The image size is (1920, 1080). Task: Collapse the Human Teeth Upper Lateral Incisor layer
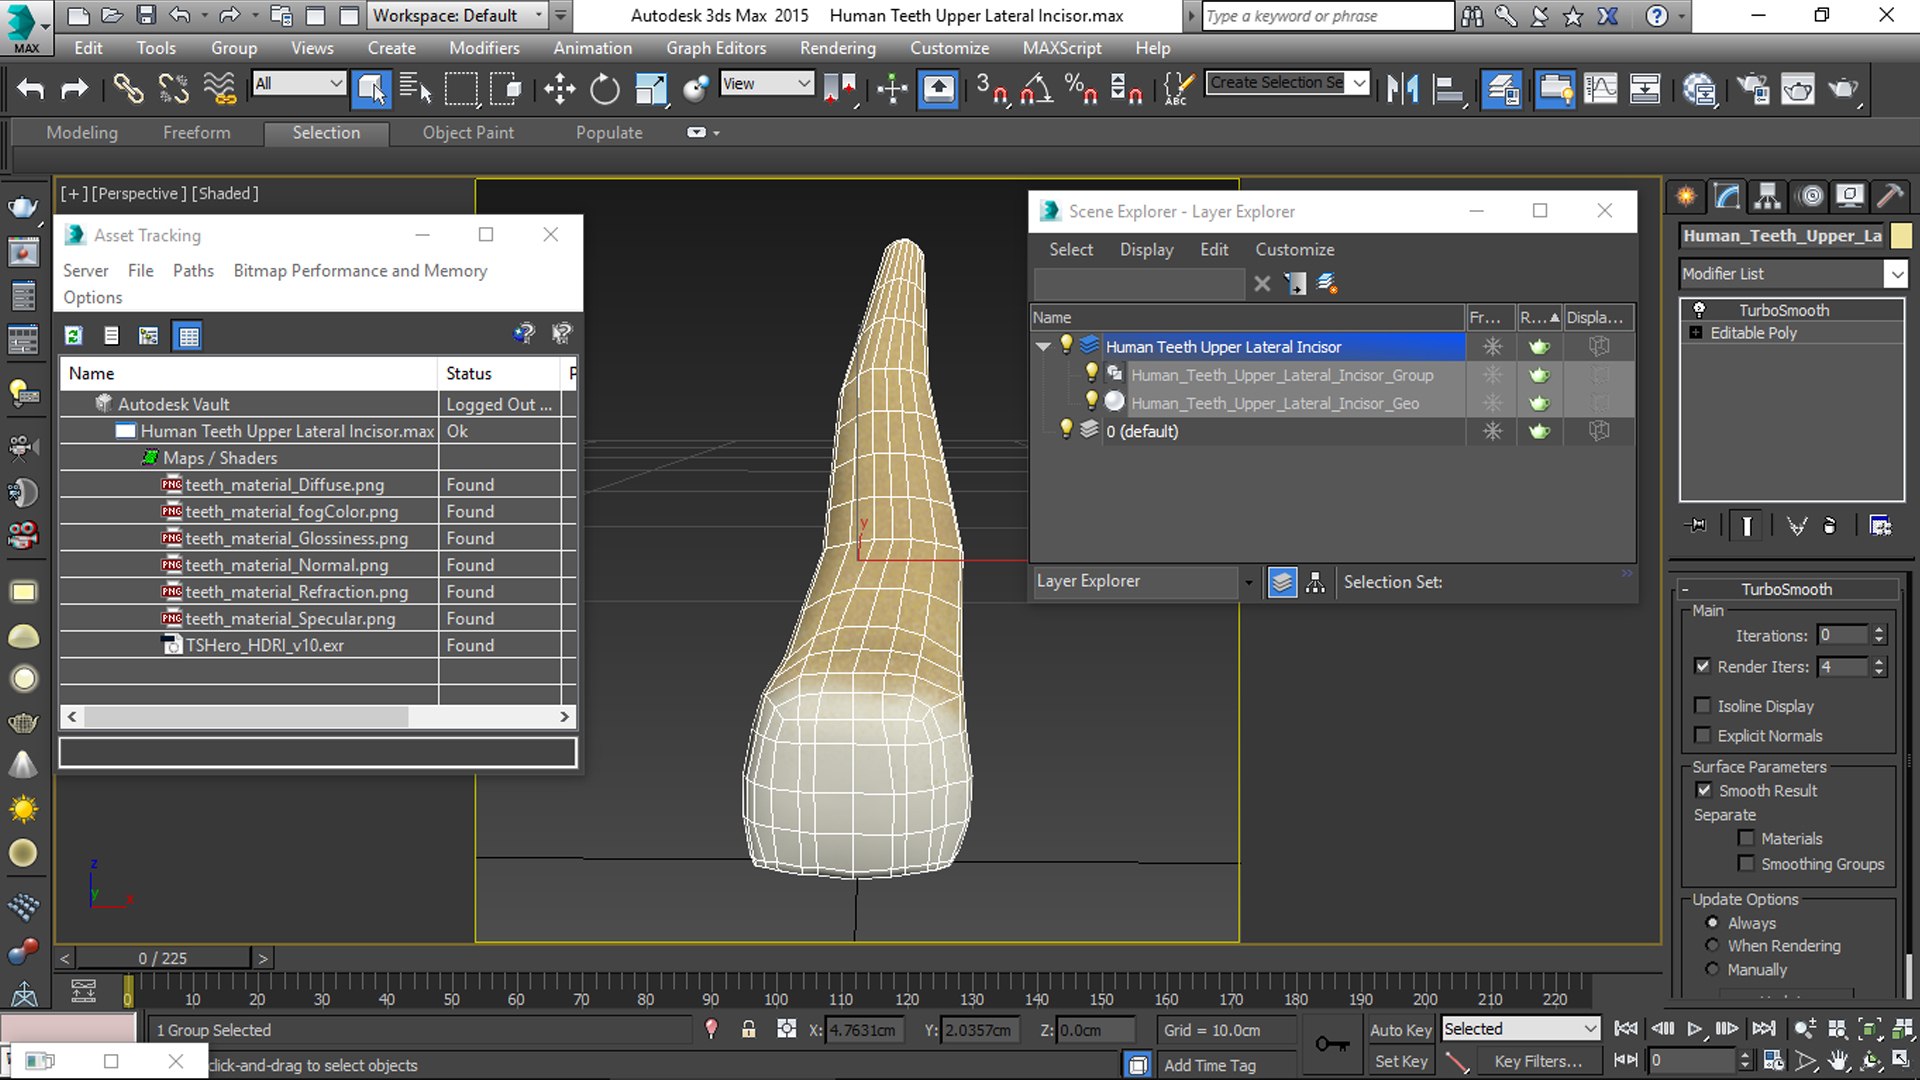point(1044,346)
